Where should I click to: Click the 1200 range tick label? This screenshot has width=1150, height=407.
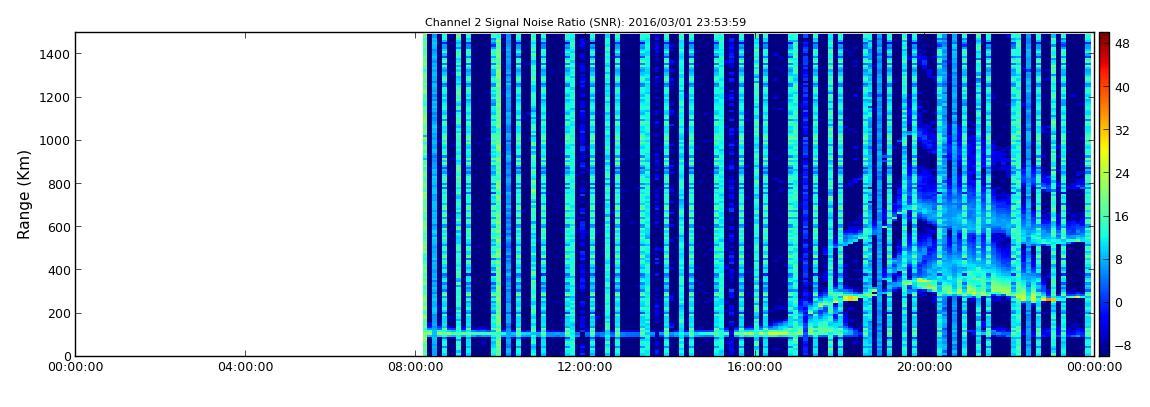(x=56, y=98)
